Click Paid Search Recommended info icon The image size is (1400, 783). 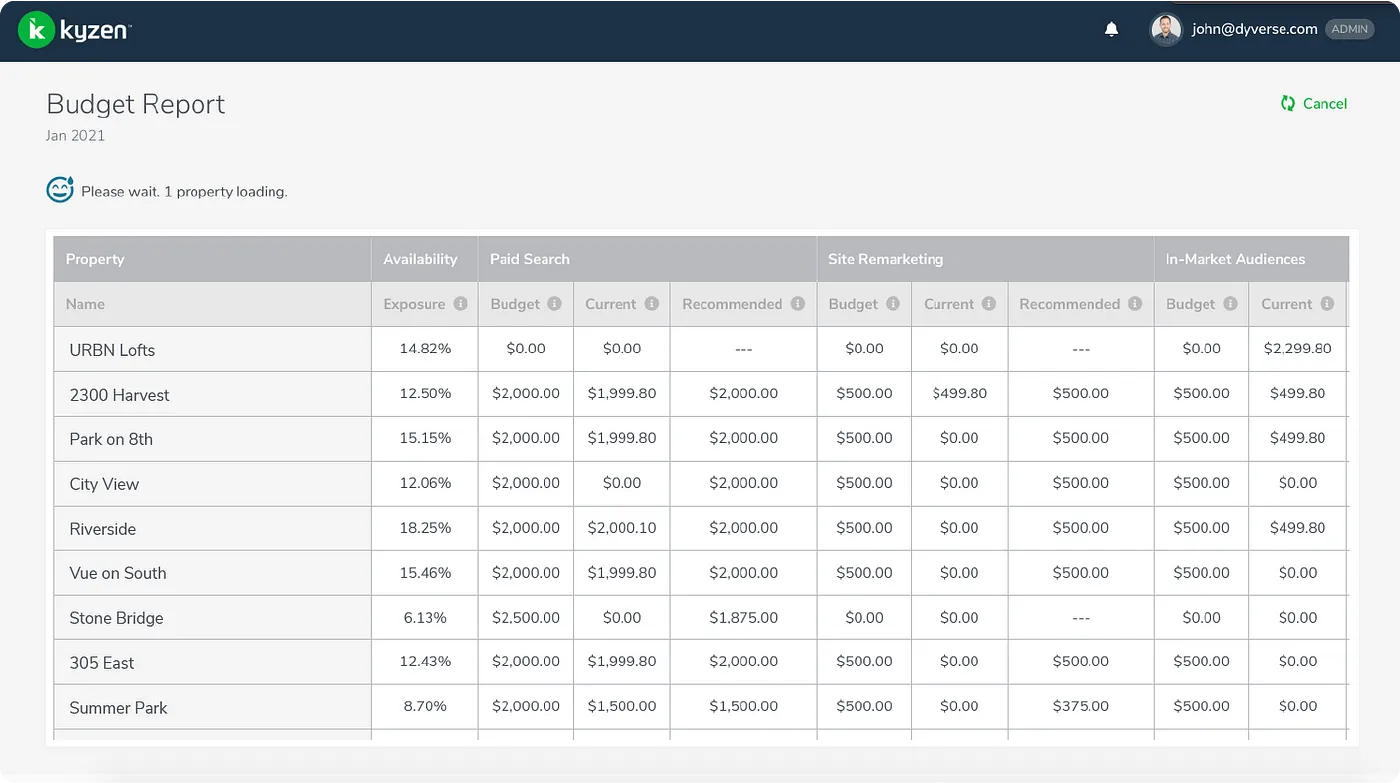797,304
